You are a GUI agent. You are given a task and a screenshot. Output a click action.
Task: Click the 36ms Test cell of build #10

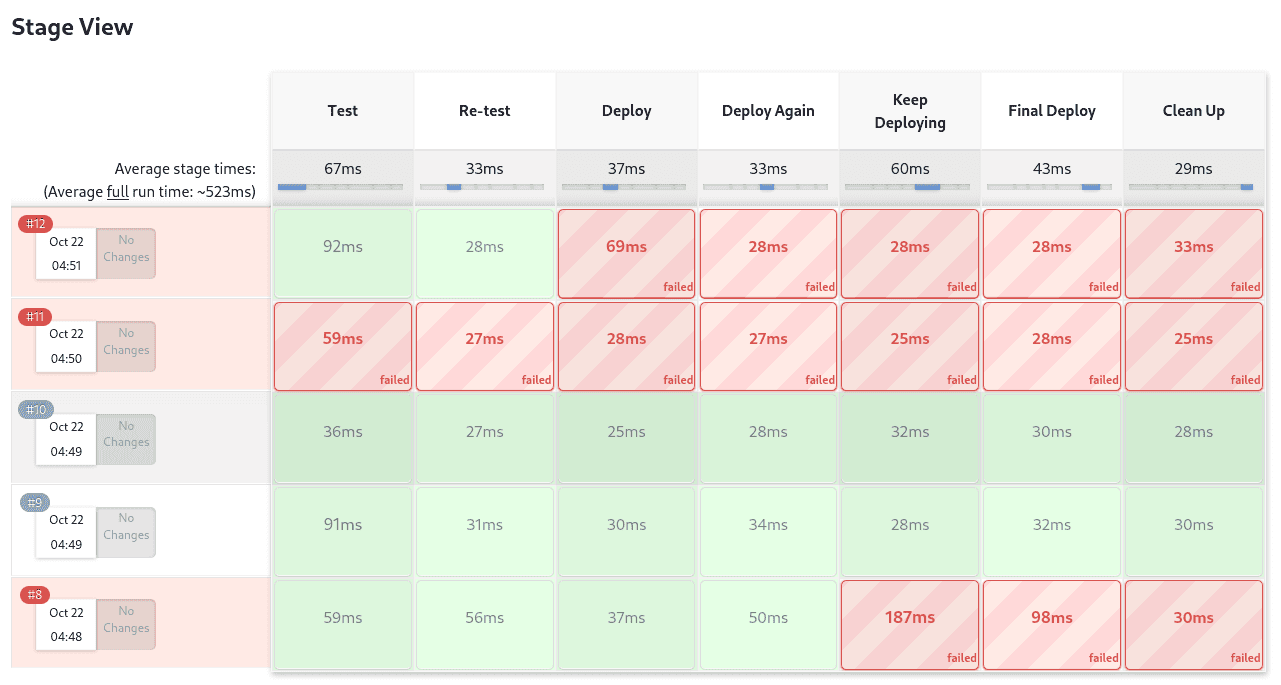click(342, 439)
